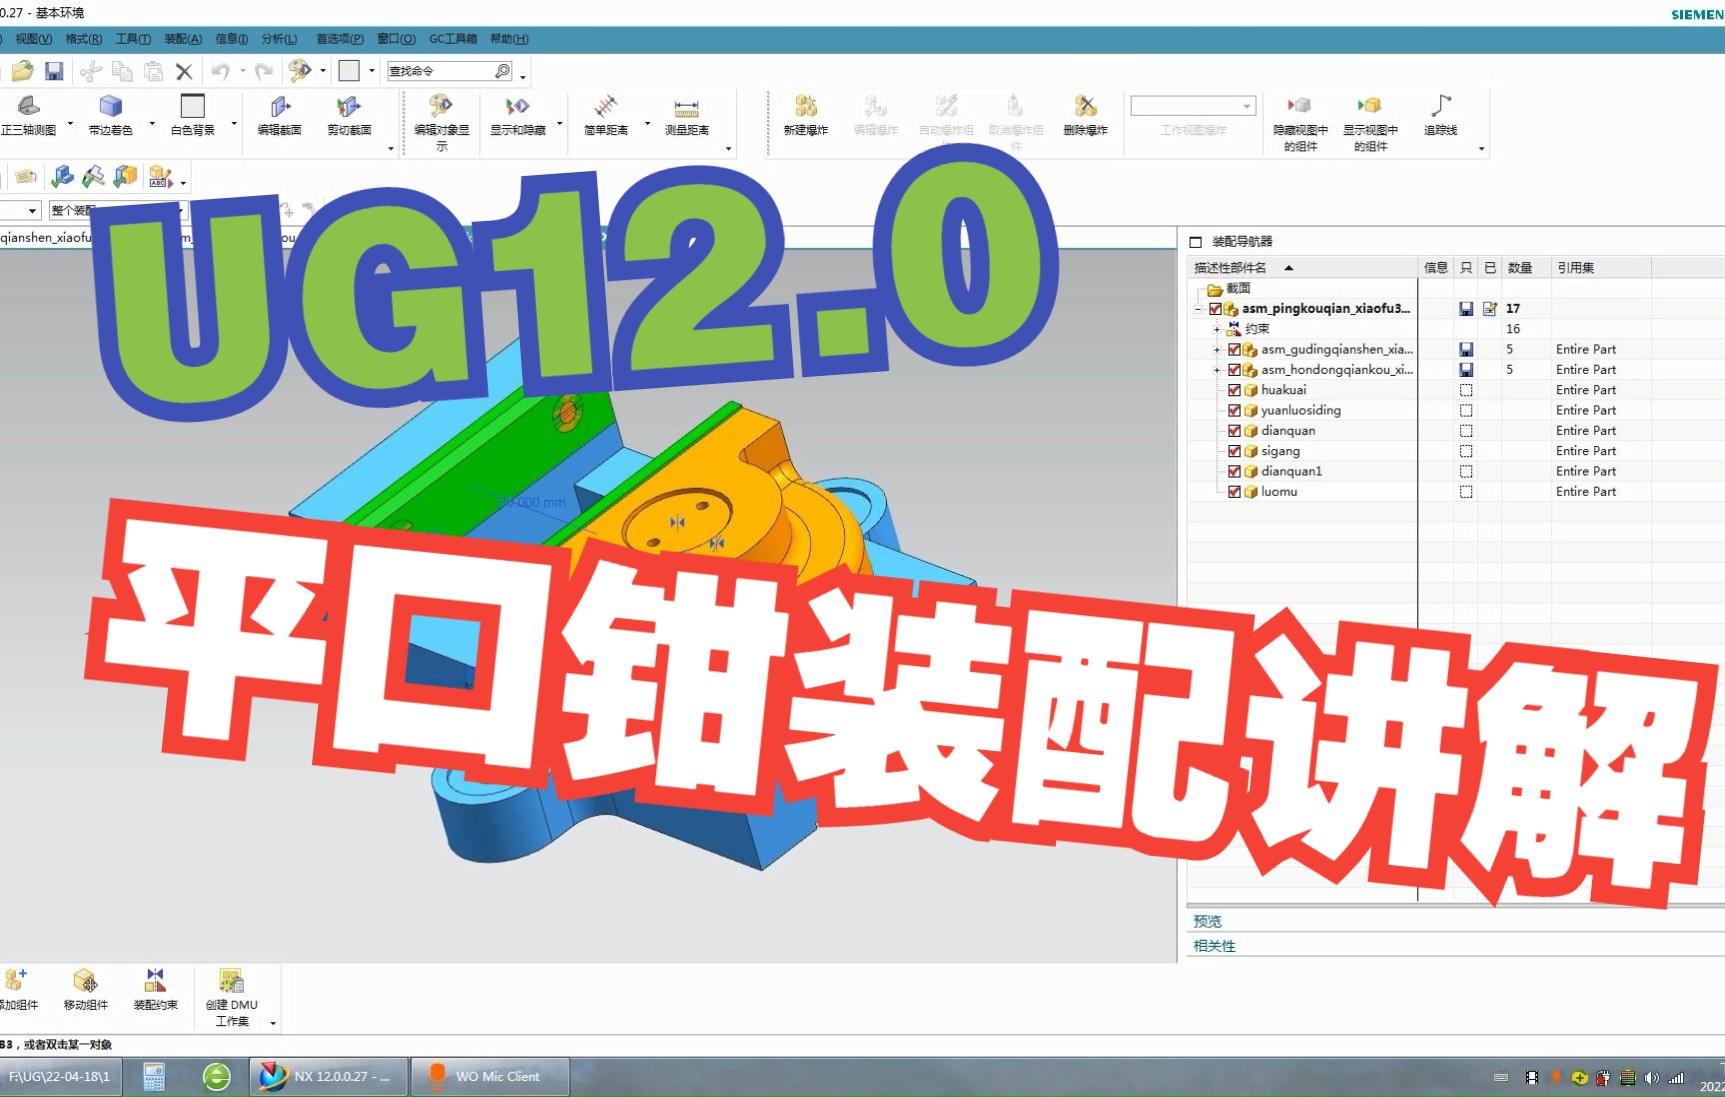
Task: Toggle the asm_pingkouqian_xiaofu3 root checkbox
Action: (x=1216, y=309)
